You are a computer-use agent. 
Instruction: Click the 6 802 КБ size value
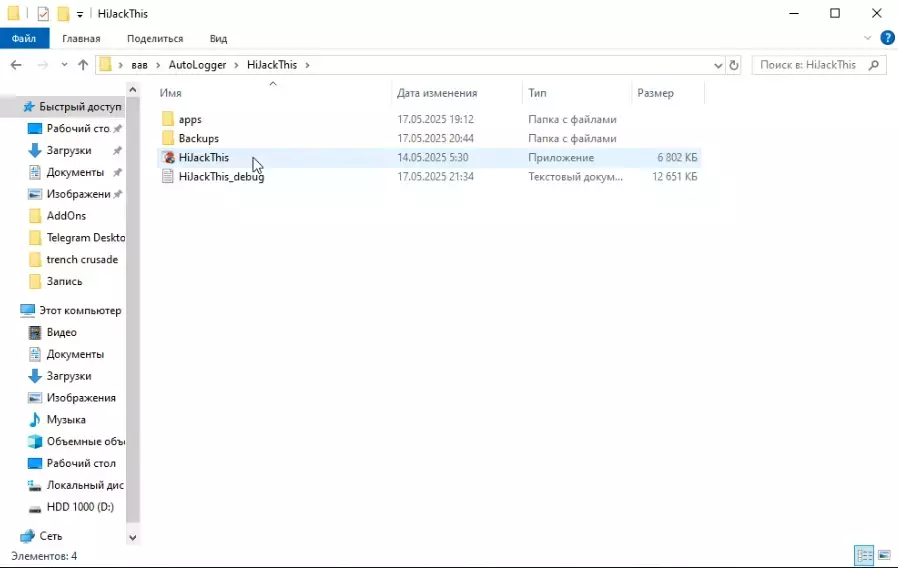point(677,157)
